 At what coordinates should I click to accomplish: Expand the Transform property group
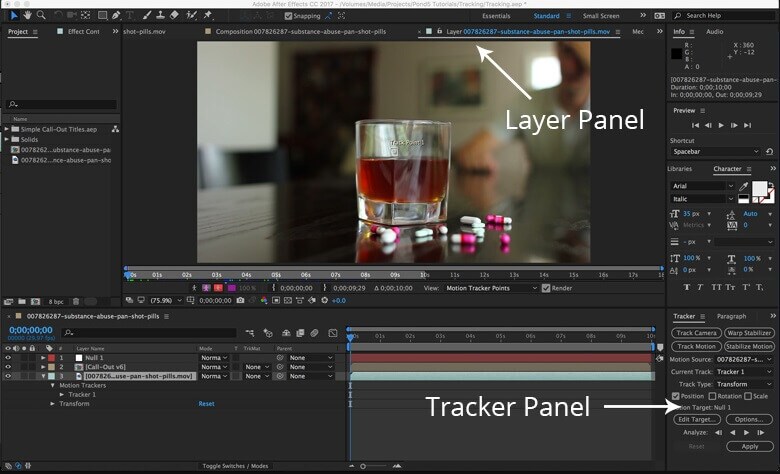(53, 404)
